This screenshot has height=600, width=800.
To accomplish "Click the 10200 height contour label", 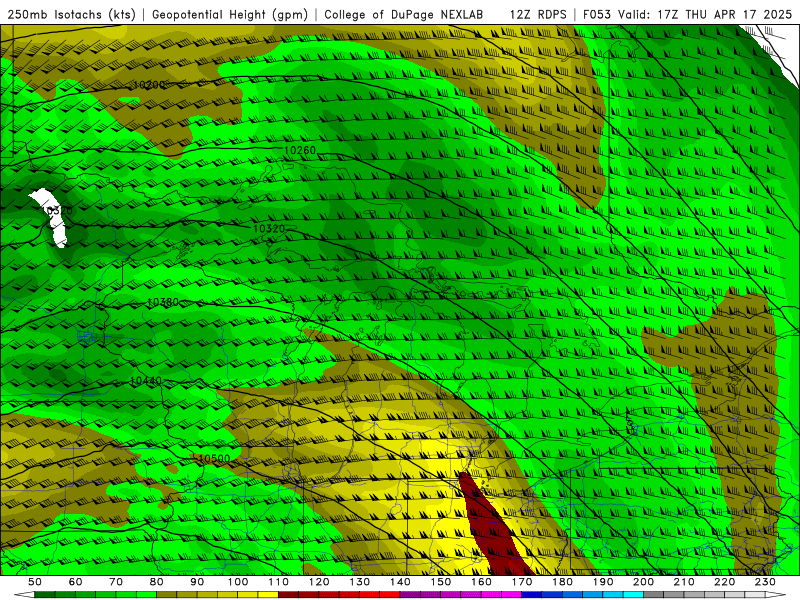I will point(149,85).
